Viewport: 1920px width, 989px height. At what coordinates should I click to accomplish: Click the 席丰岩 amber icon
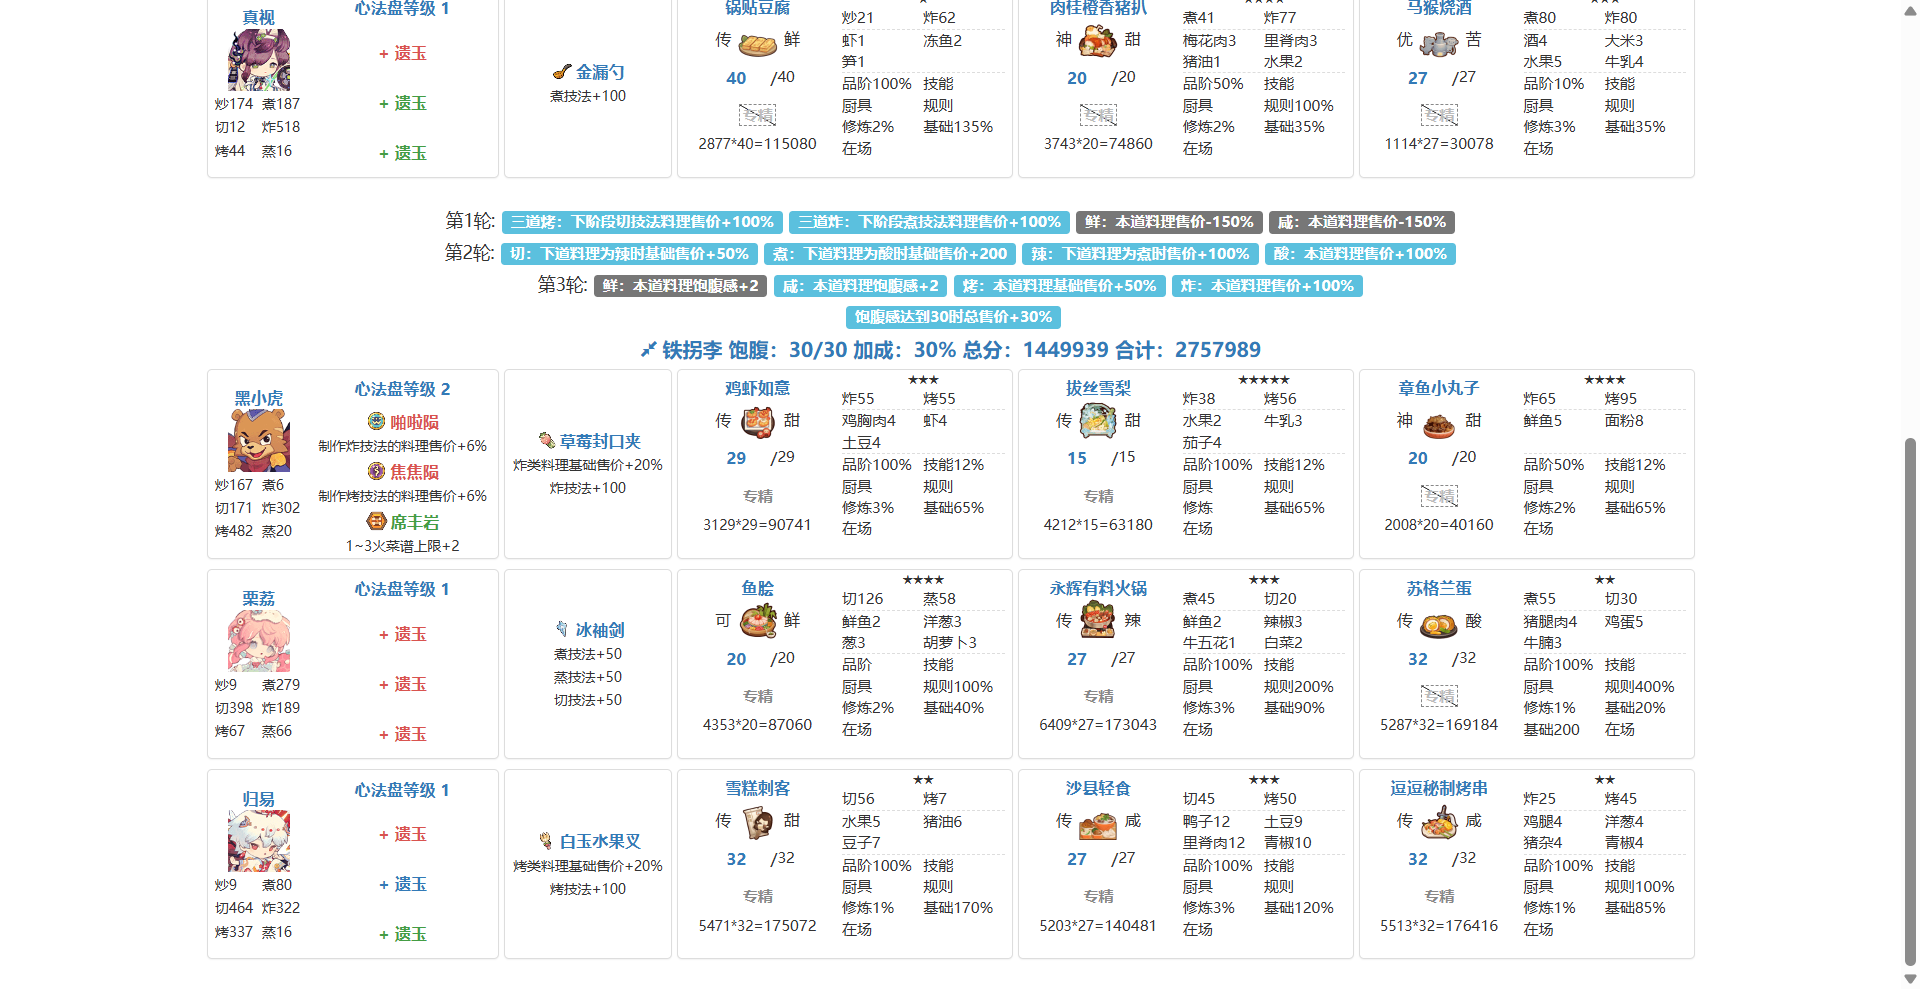click(376, 522)
